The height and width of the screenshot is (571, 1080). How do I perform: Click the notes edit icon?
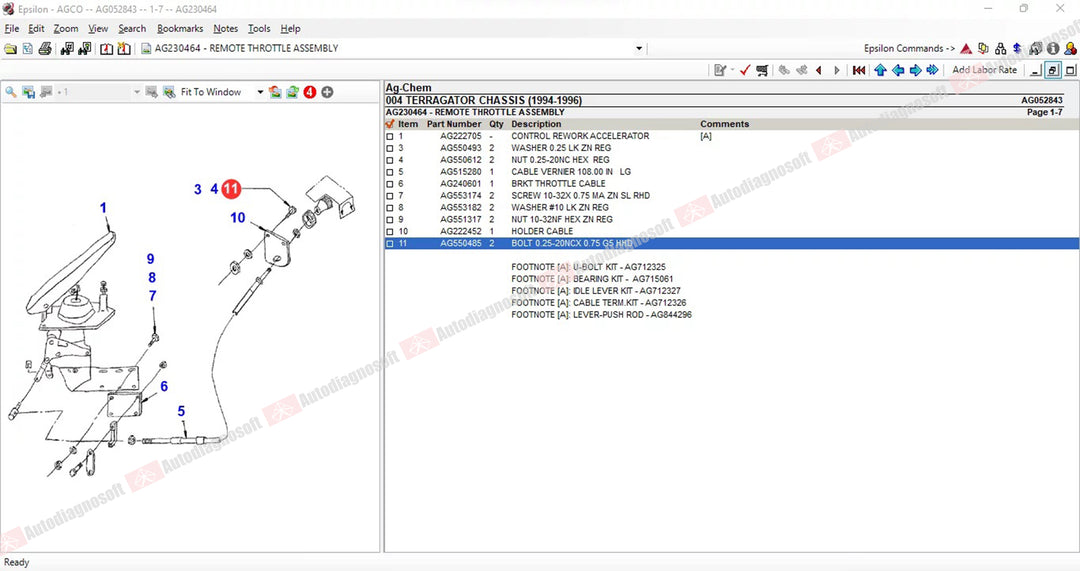(720, 70)
